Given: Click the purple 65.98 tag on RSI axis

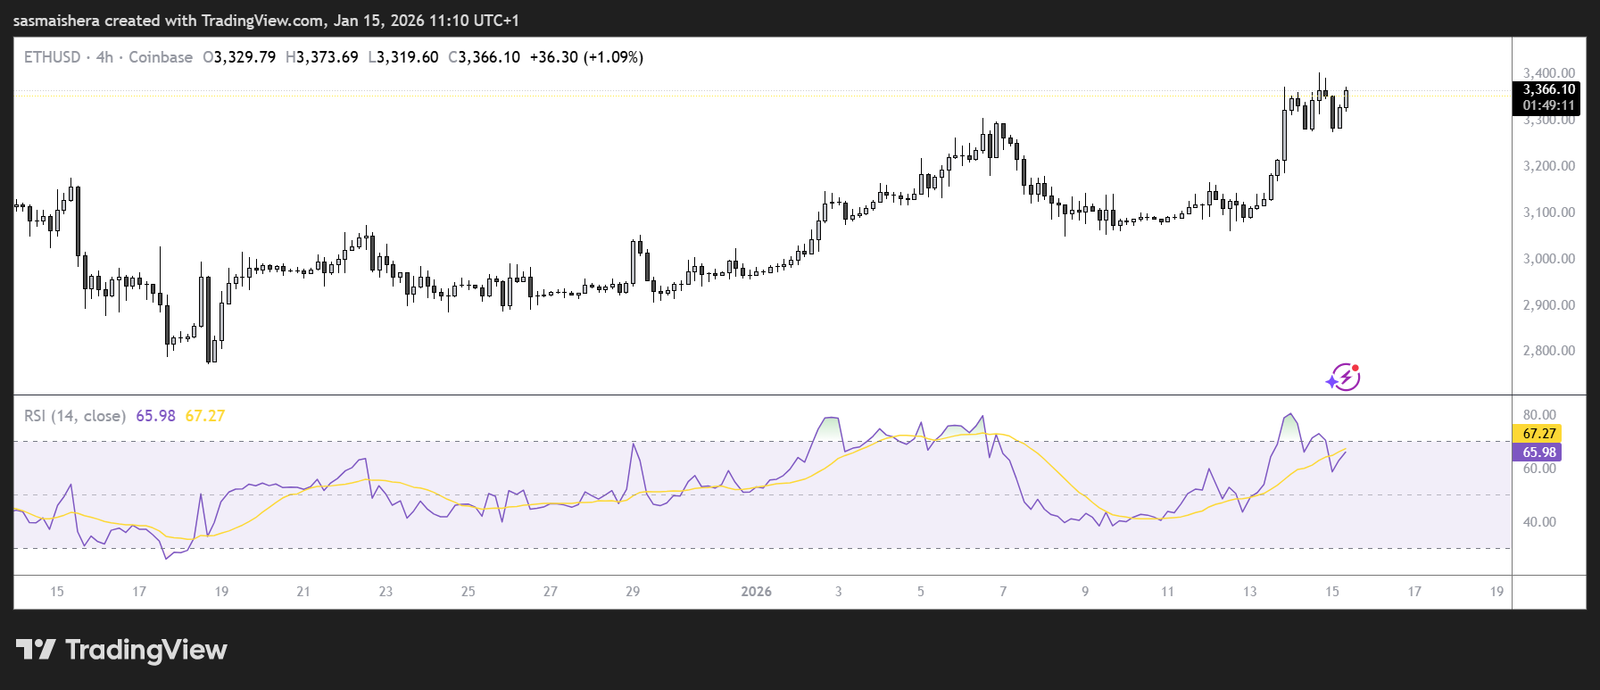Looking at the screenshot, I should 1539,453.
